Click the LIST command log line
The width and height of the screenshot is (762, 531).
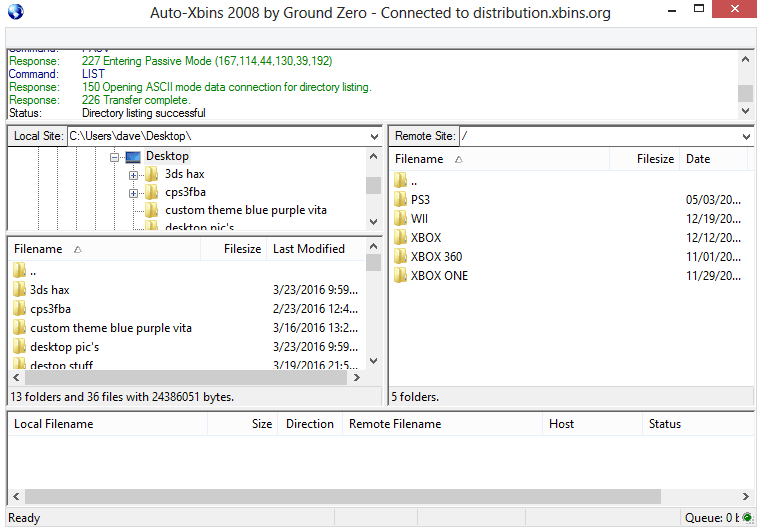point(93,74)
